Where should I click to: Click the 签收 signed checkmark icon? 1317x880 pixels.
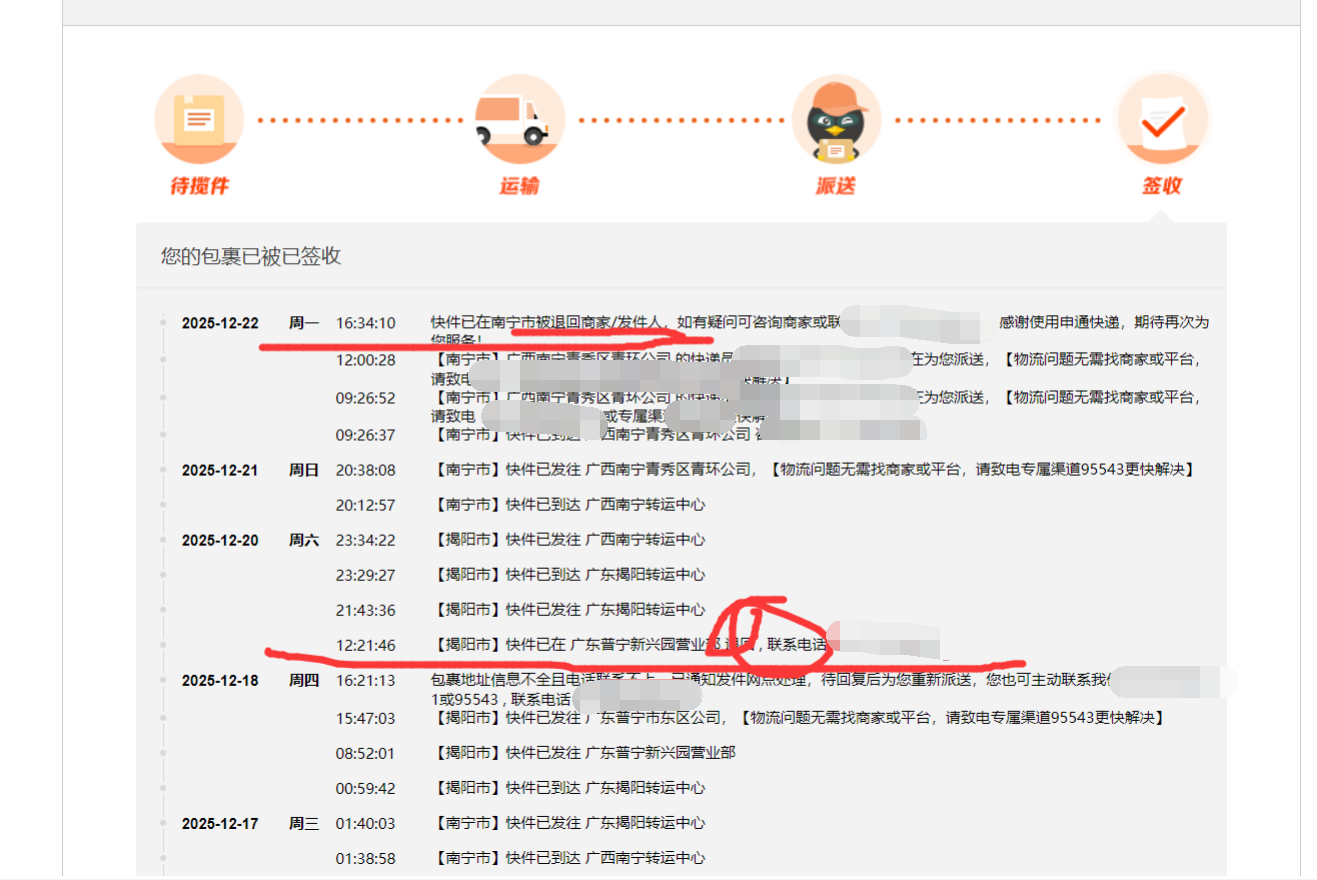coord(1162,120)
